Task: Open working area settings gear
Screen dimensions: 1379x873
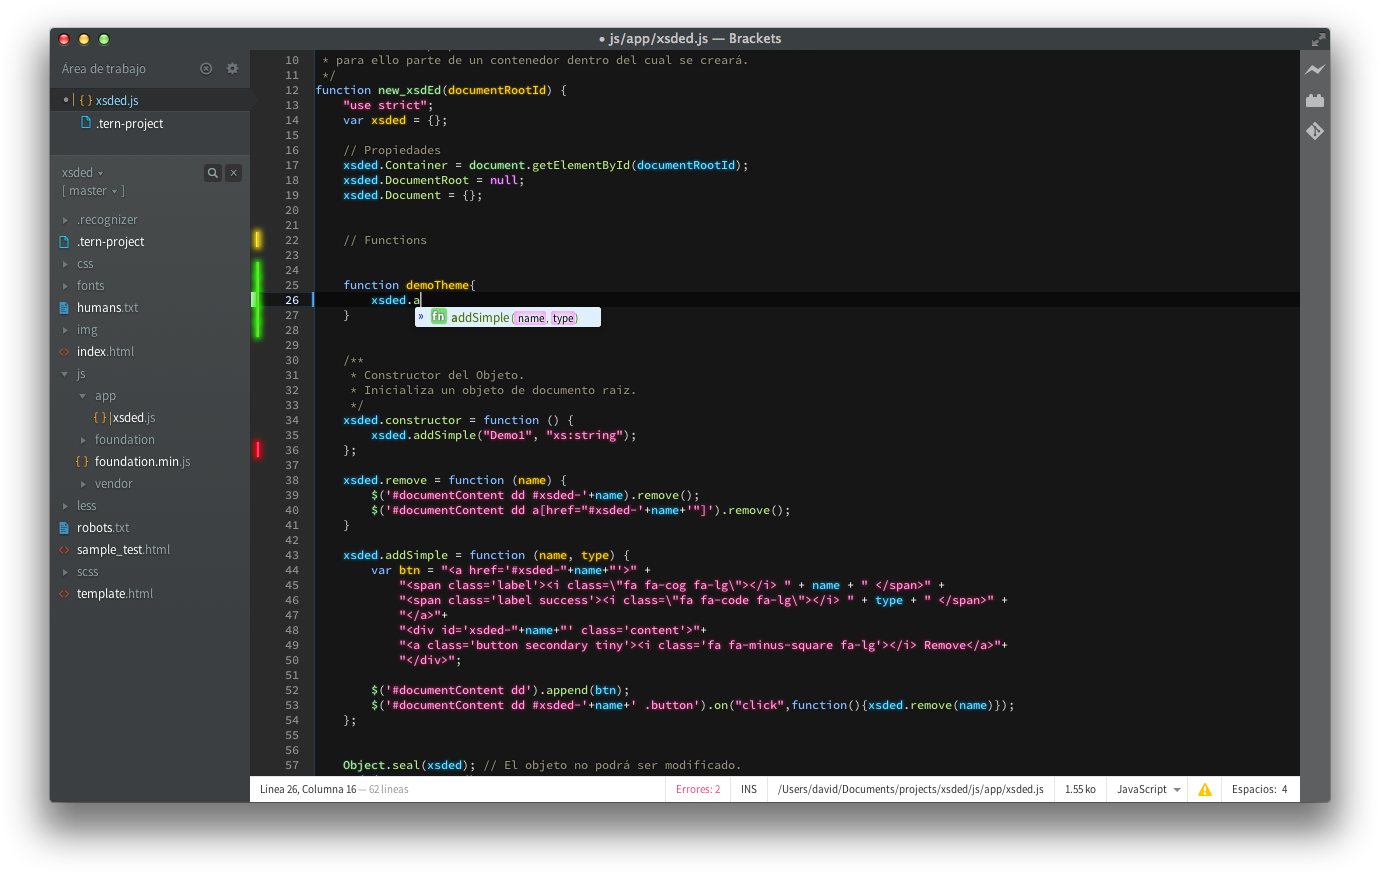Action: click(232, 69)
